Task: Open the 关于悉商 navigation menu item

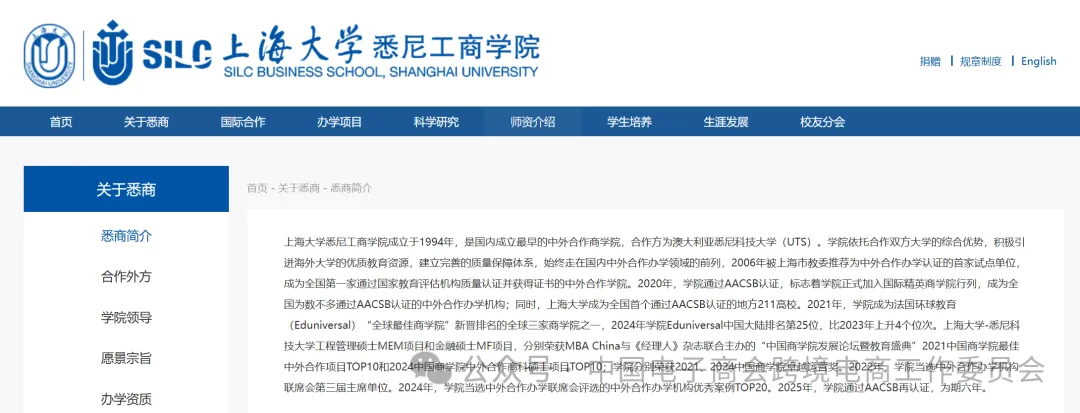Action: coord(146,123)
